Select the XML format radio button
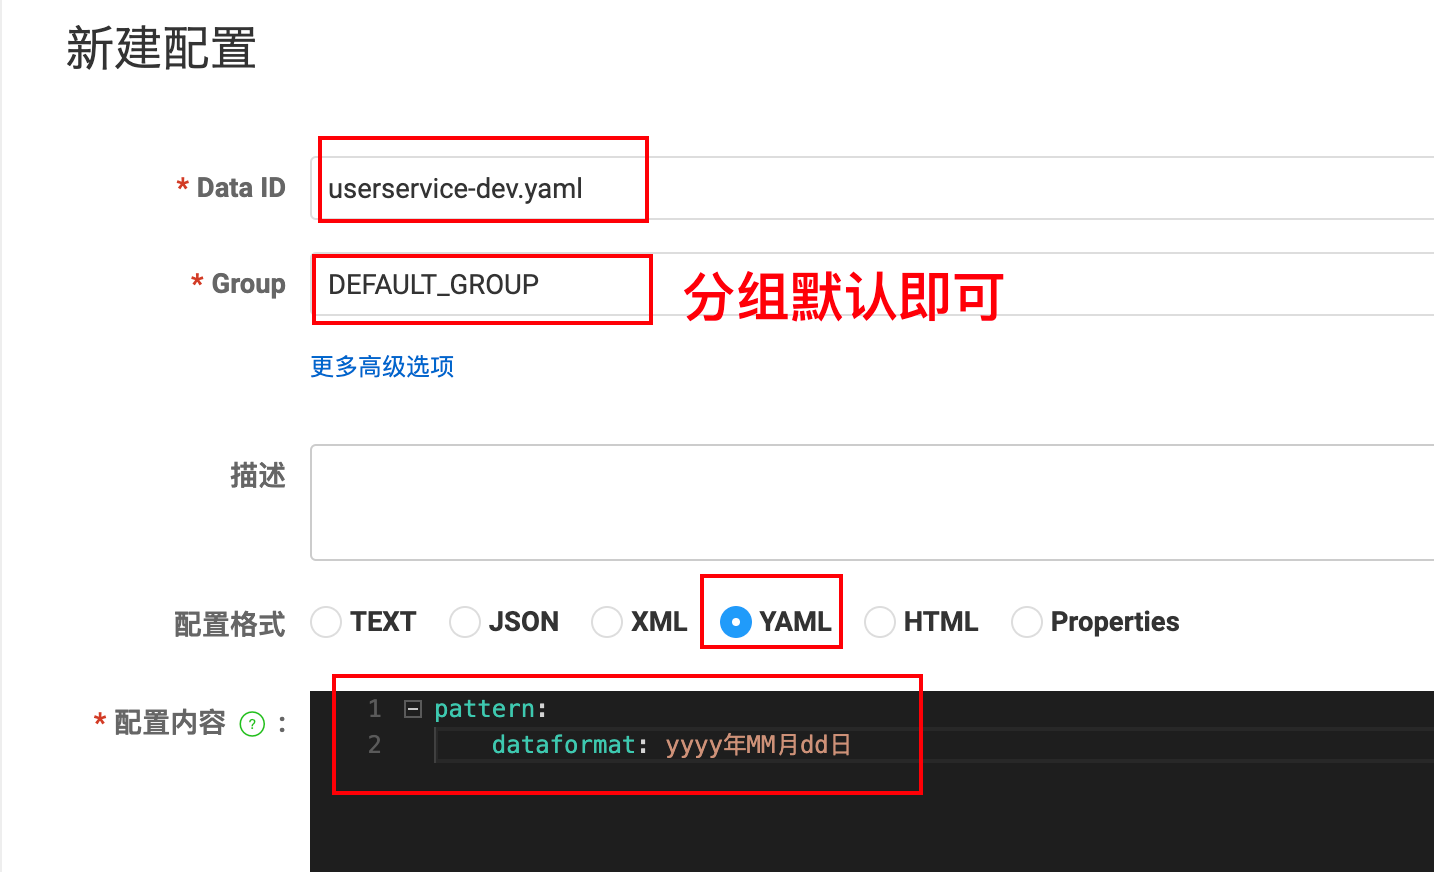Screen dimensions: 1434x872 coord(607,622)
